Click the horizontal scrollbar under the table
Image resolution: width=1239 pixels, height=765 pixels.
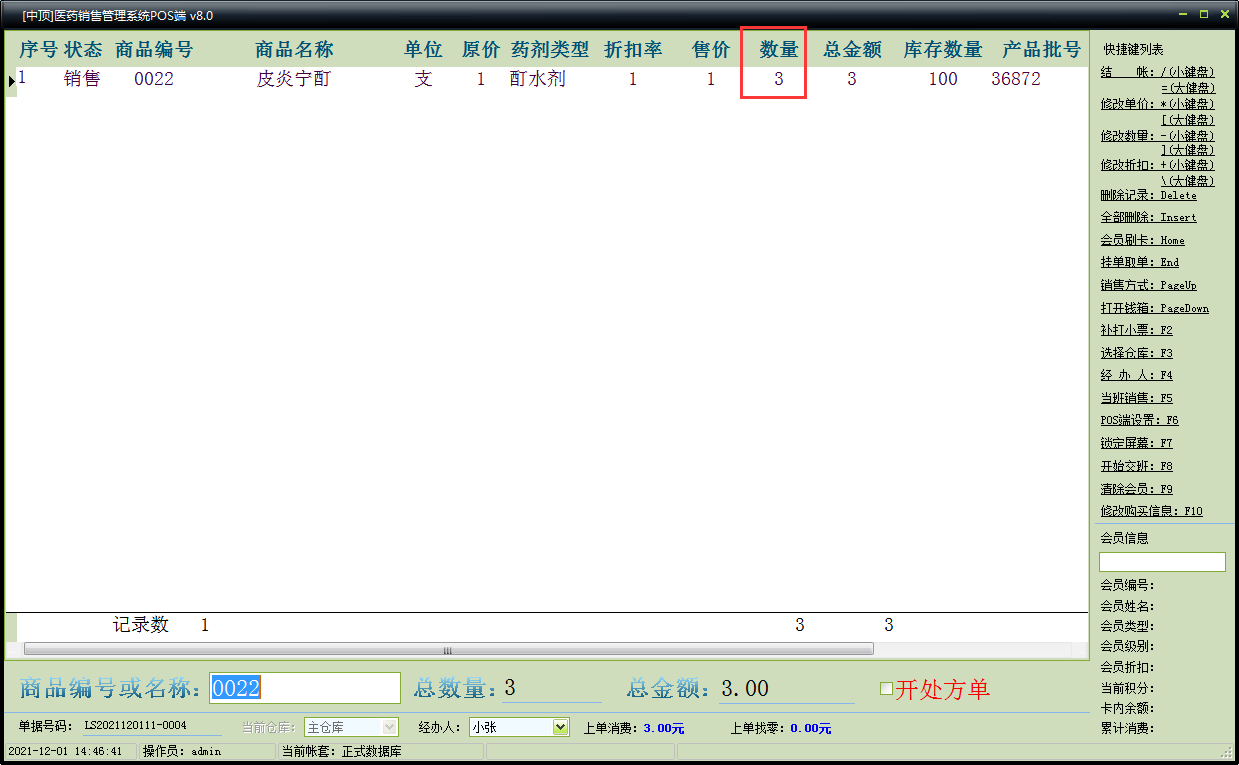point(448,649)
